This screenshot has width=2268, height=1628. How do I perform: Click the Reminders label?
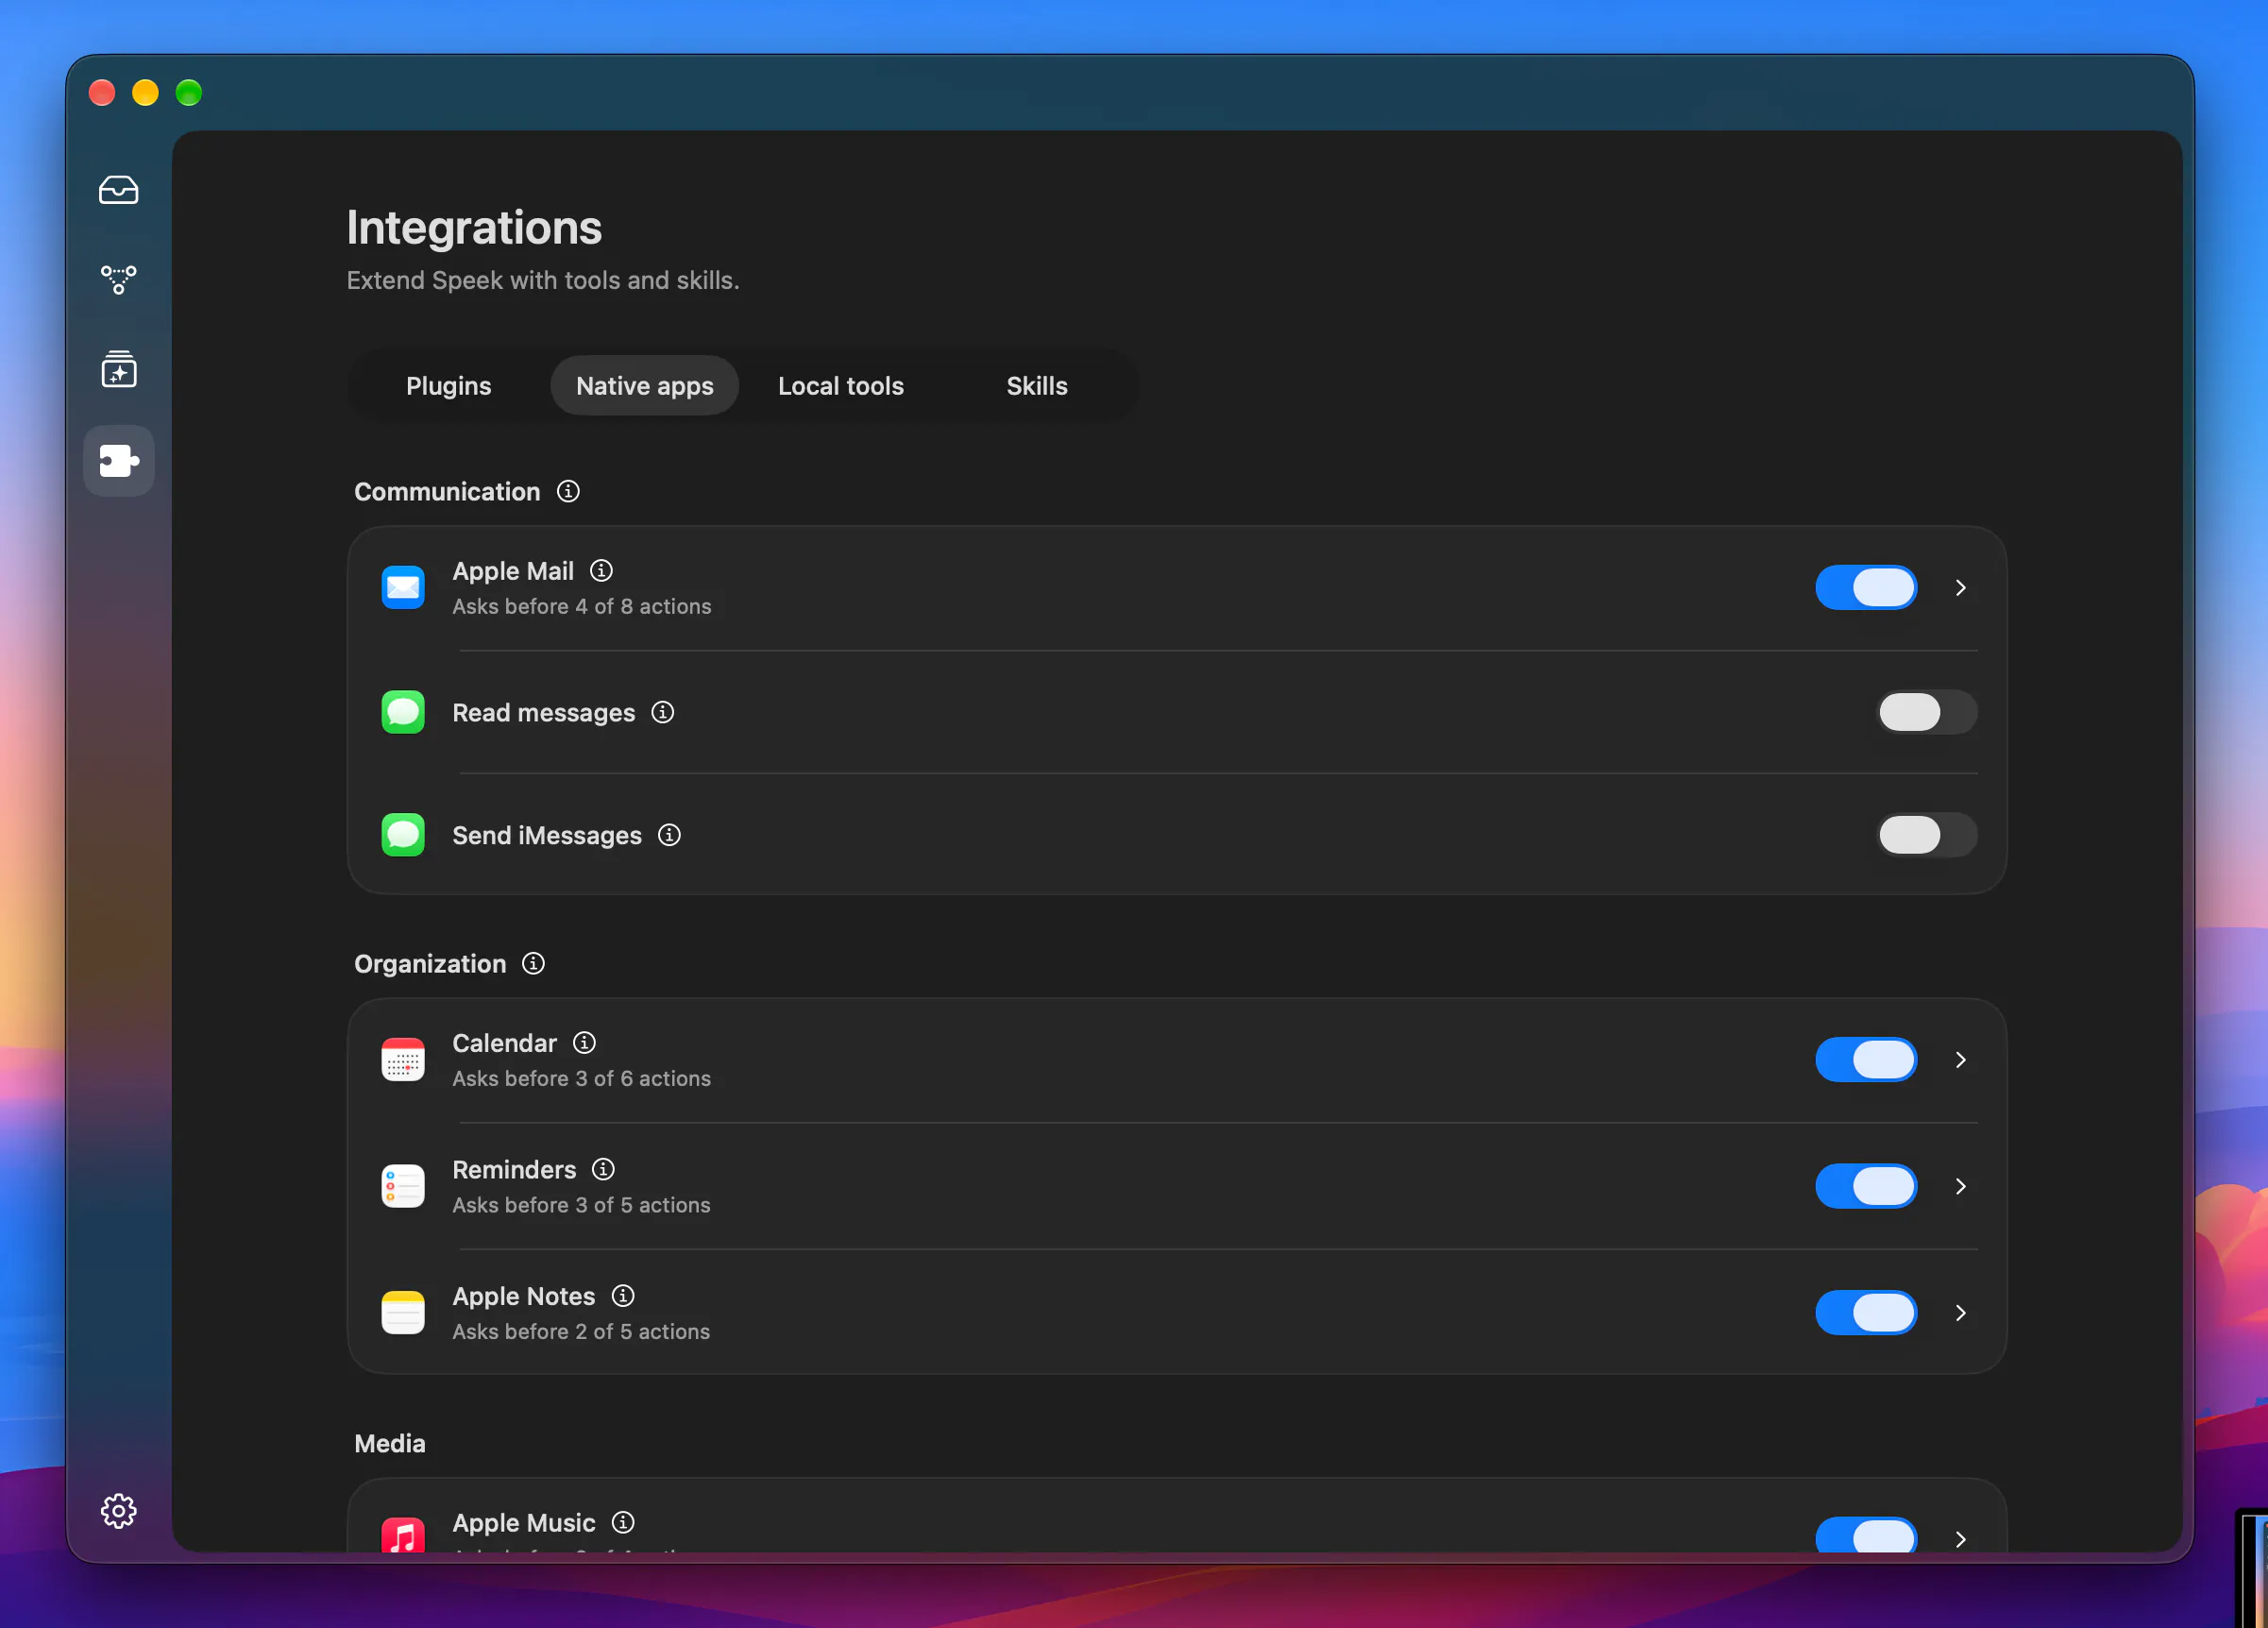coord(514,1170)
